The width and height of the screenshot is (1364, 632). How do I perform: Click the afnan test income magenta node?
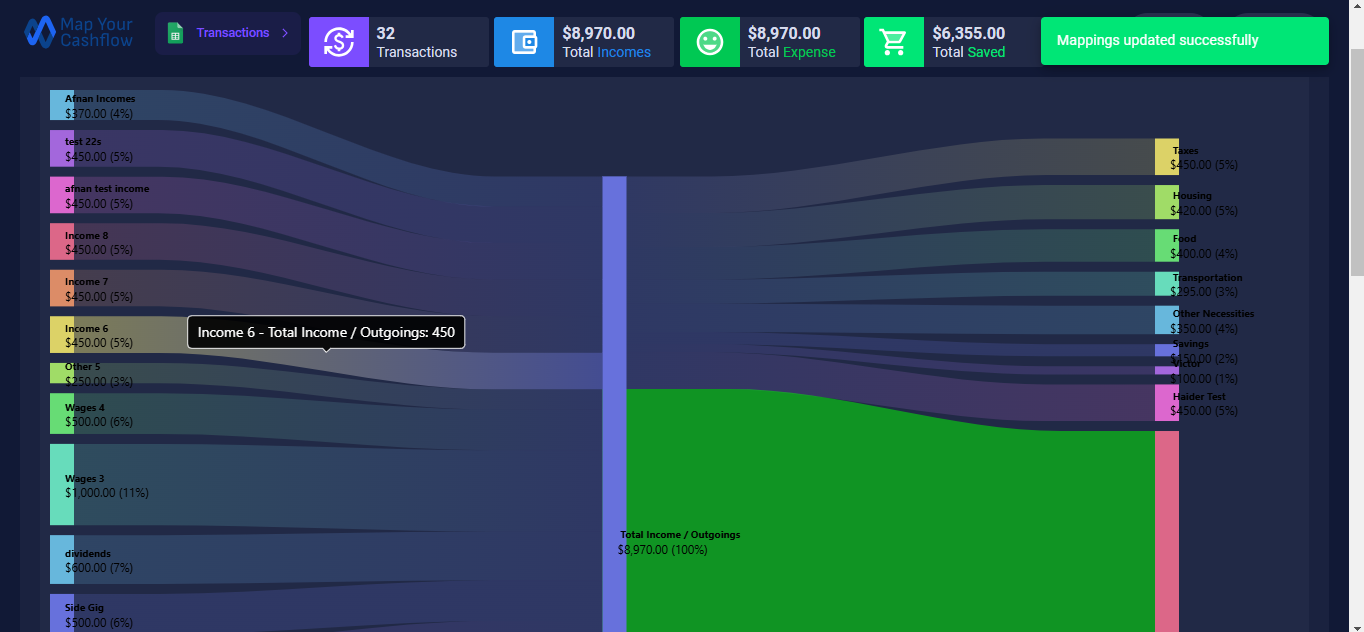point(62,195)
